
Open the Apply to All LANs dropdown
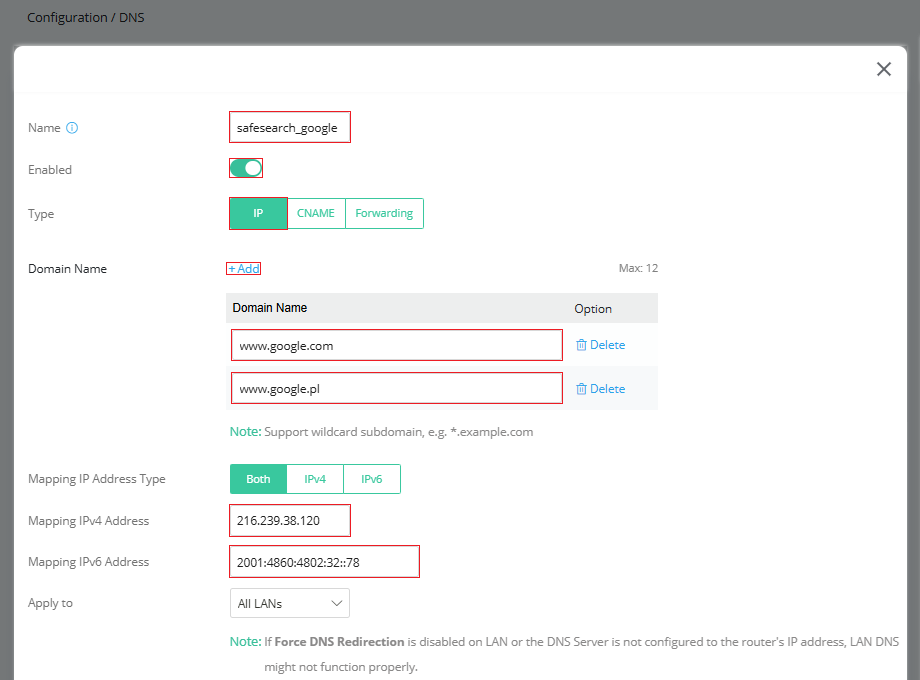(x=290, y=603)
